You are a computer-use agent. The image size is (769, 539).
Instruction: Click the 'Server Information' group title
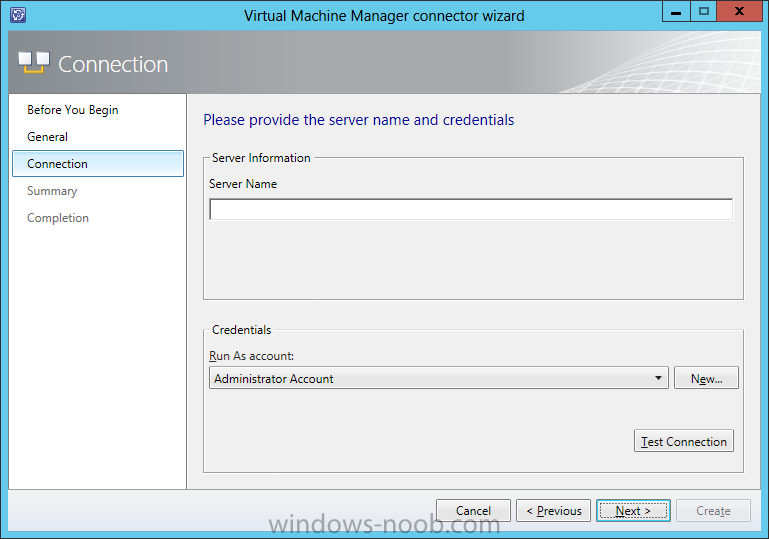tap(261, 158)
